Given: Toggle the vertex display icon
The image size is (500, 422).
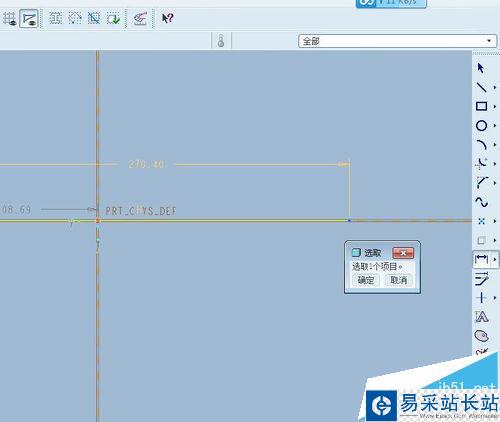Looking at the screenshot, I should click(x=29, y=19).
